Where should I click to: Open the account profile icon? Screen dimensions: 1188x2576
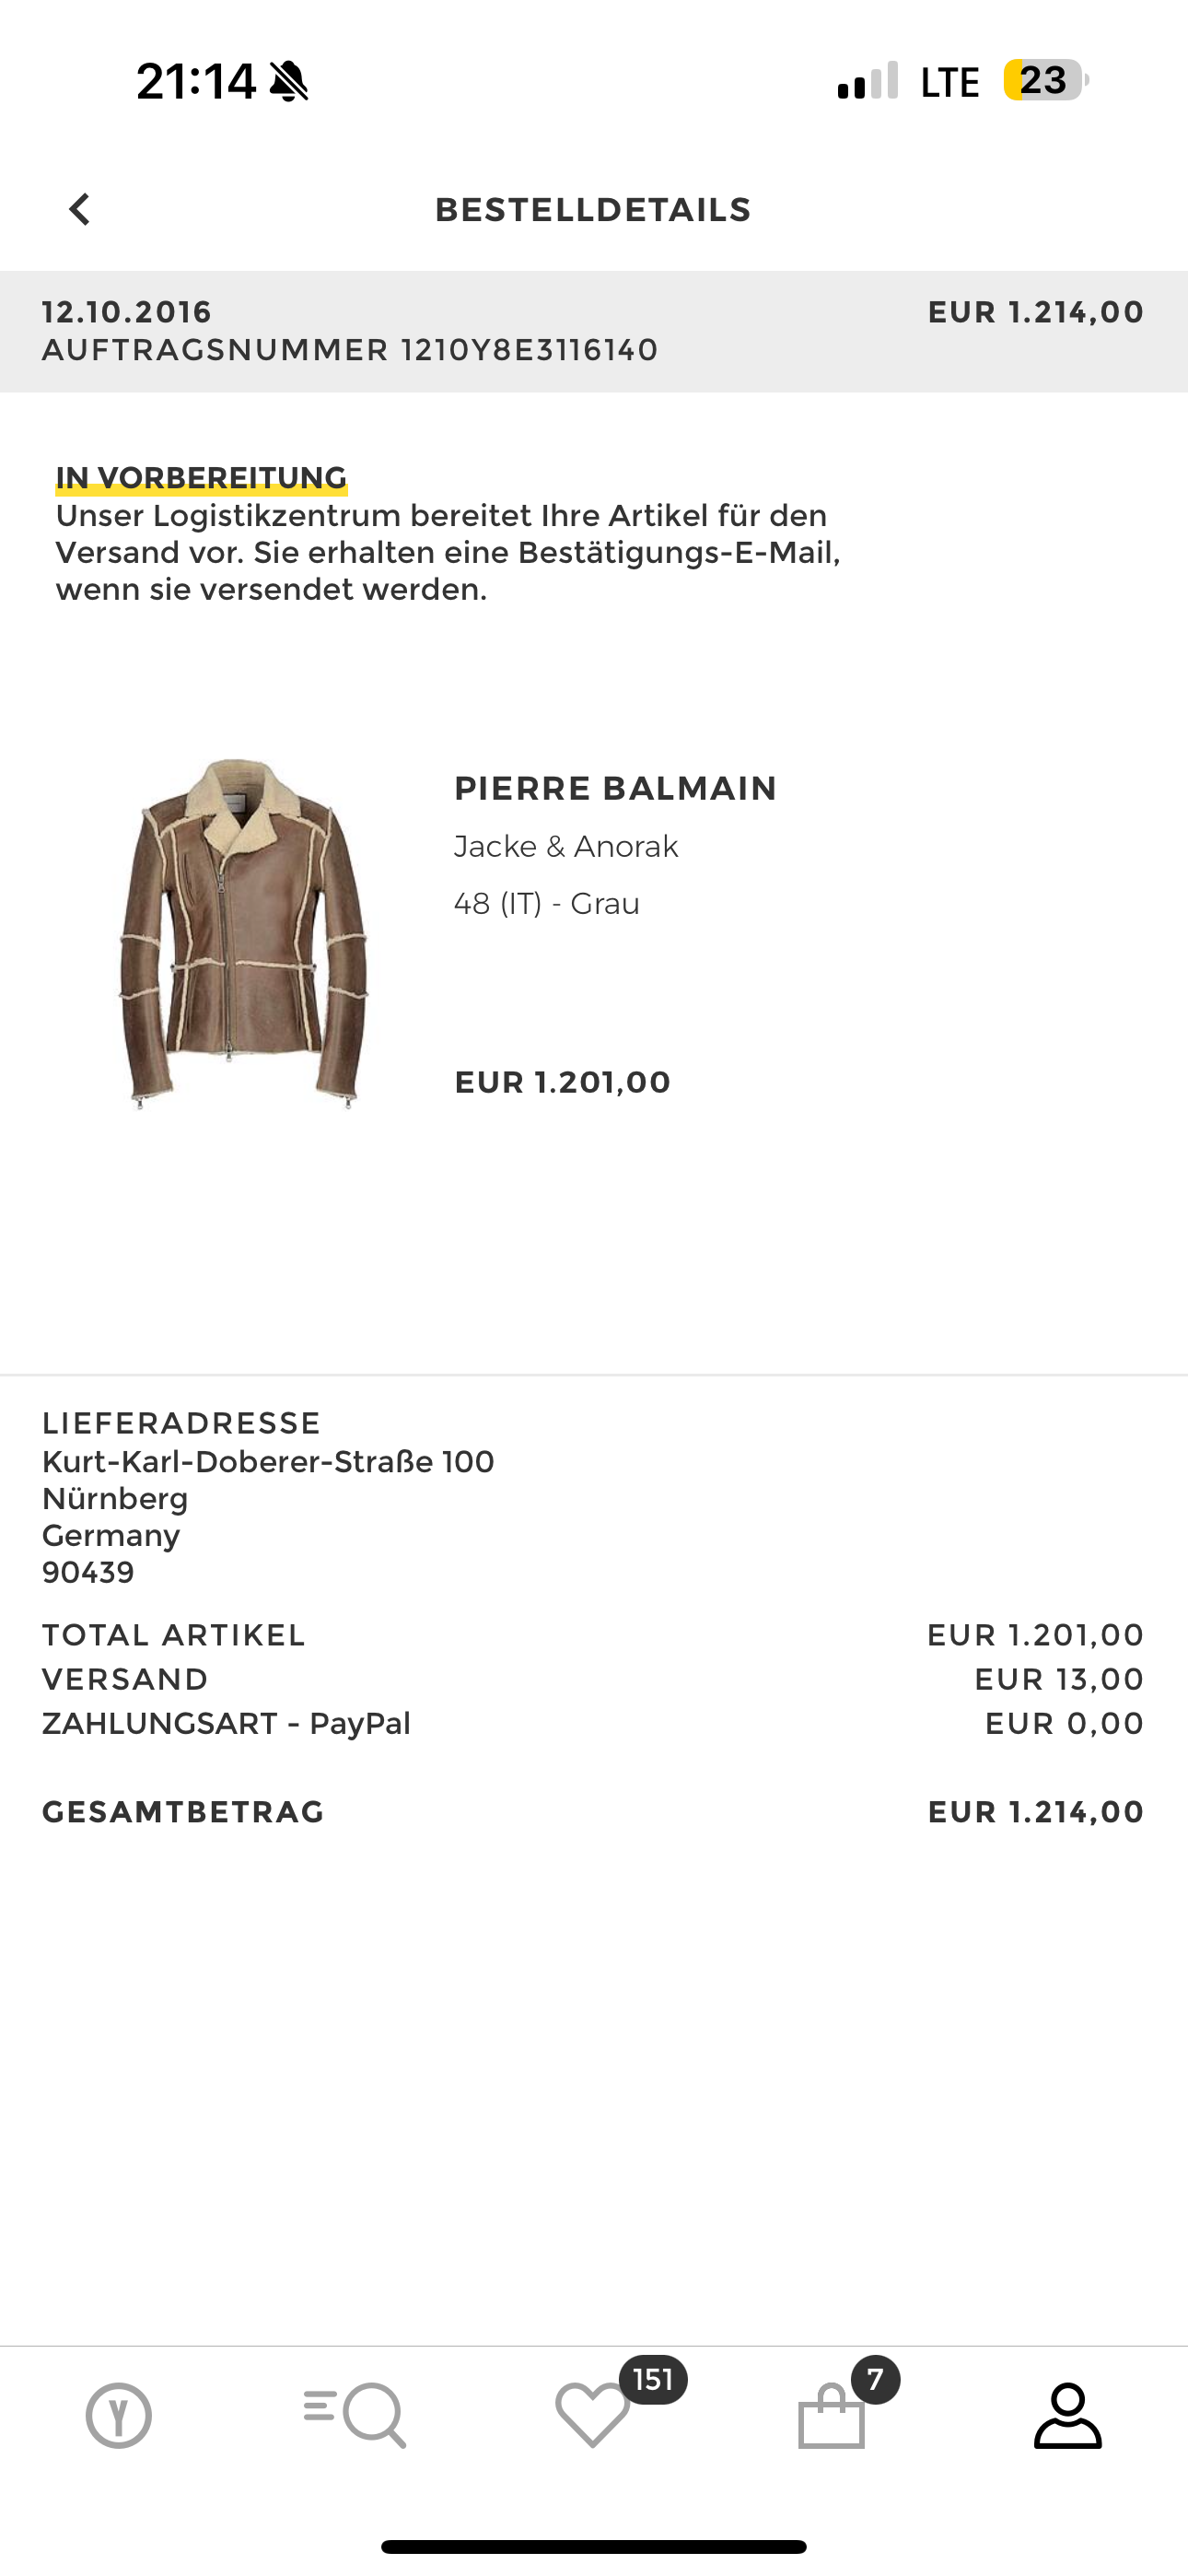pyautogui.click(x=1067, y=2416)
